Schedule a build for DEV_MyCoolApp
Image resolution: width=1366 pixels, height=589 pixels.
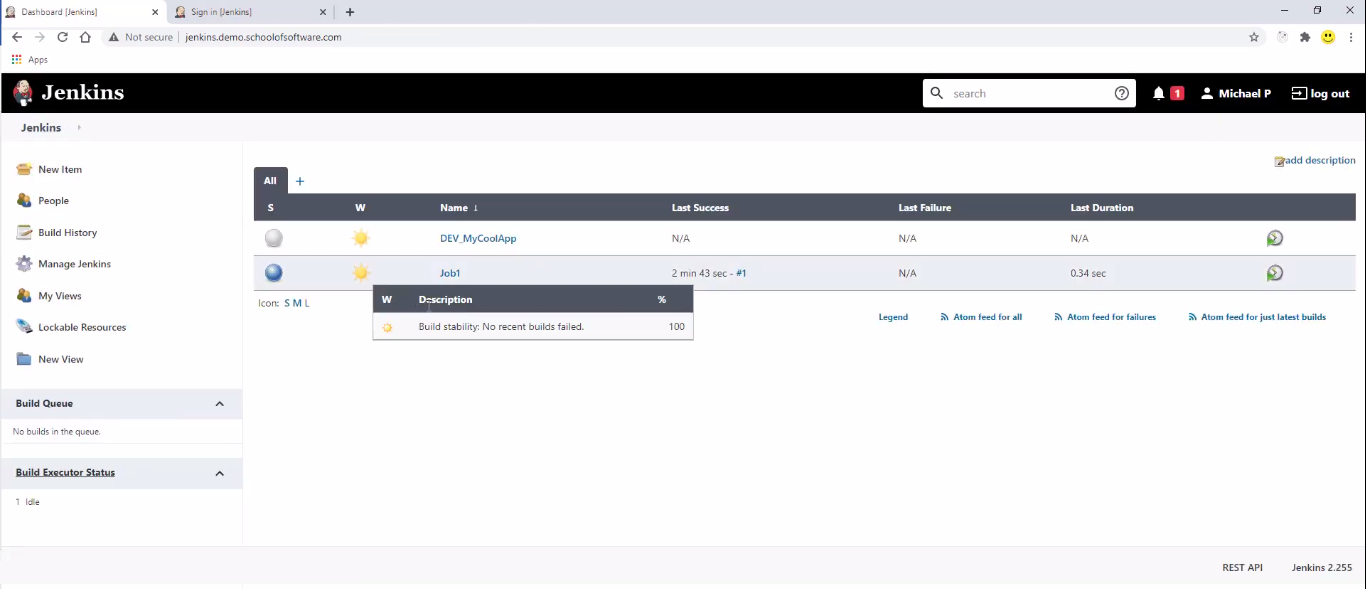coord(1274,238)
